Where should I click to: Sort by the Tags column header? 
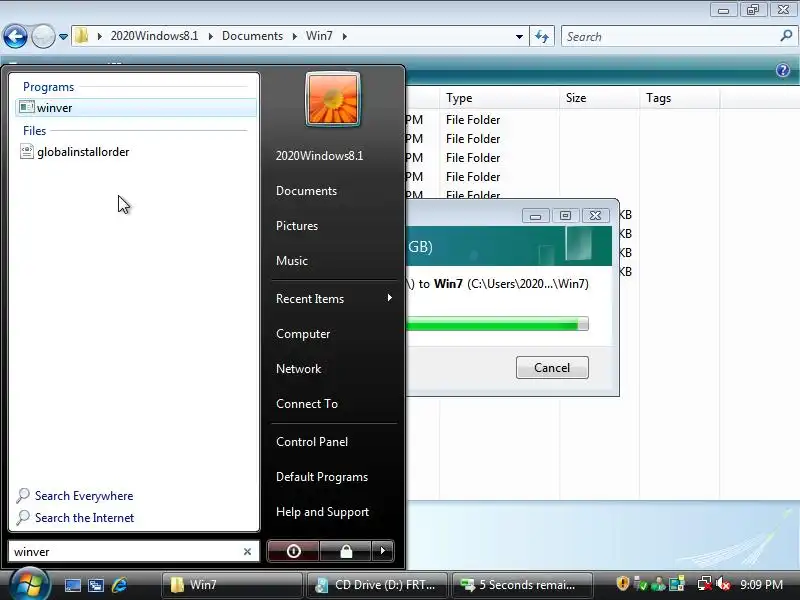pyautogui.click(x=680, y=98)
